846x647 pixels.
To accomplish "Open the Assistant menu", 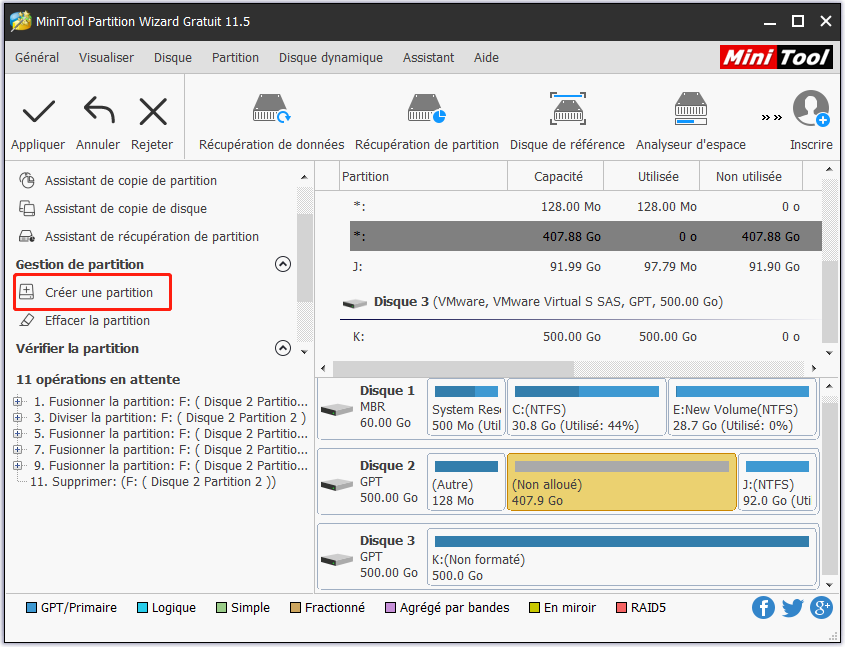I will click(x=428, y=57).
